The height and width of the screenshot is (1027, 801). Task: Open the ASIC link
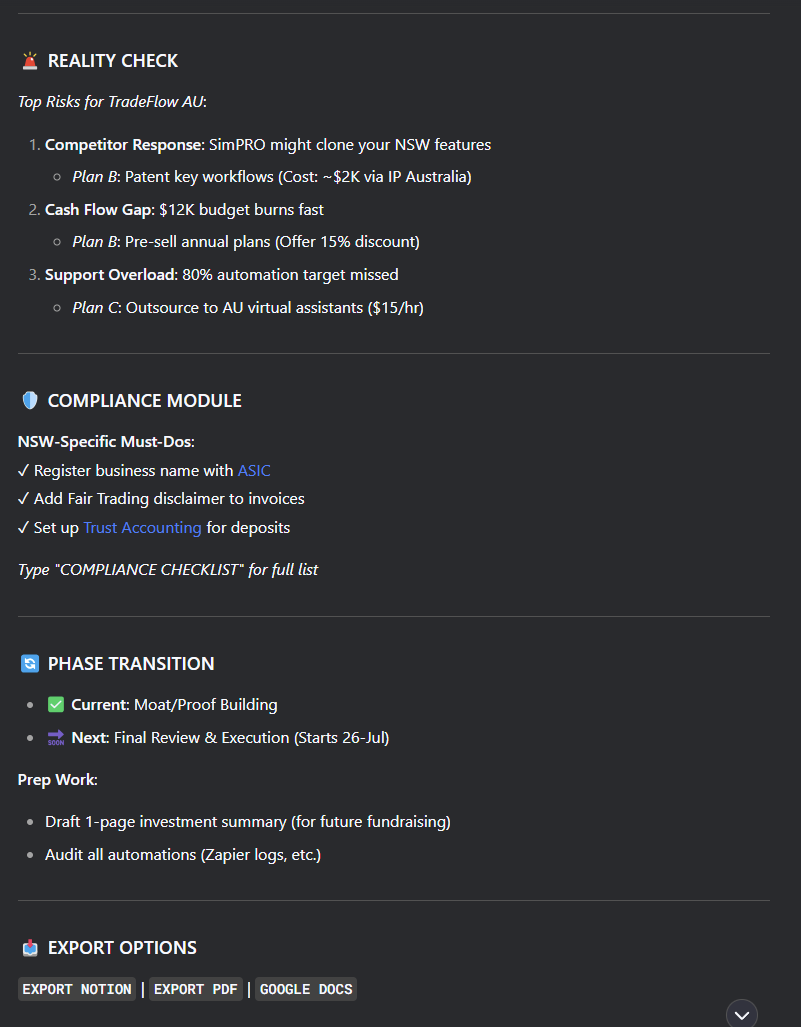[254, 471]
